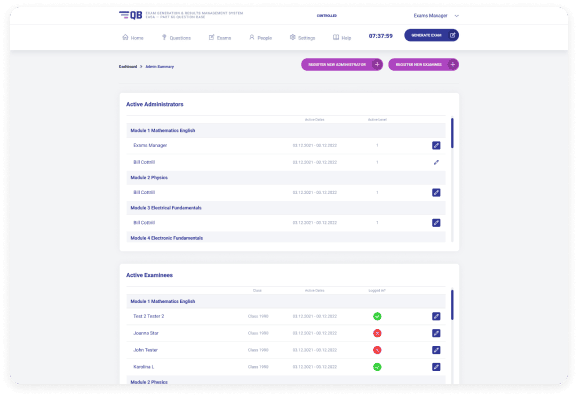Edit Bill Cottrill under Module 3 Electrical Fundamentals
578x397 pixels.
pyautogui.click(x=436, y=223)
